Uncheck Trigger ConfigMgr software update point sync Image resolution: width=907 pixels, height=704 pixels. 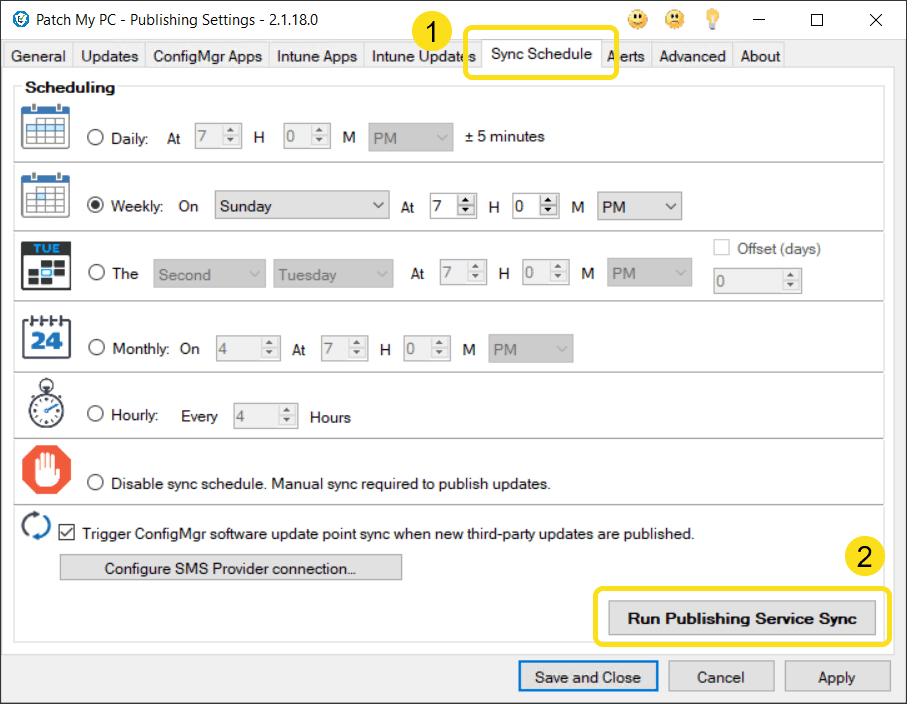(x=67, y=532)
